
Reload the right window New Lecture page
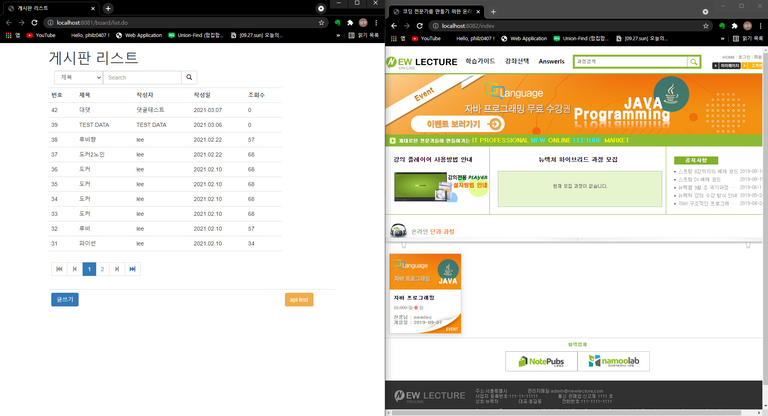(x=419, y=26)
